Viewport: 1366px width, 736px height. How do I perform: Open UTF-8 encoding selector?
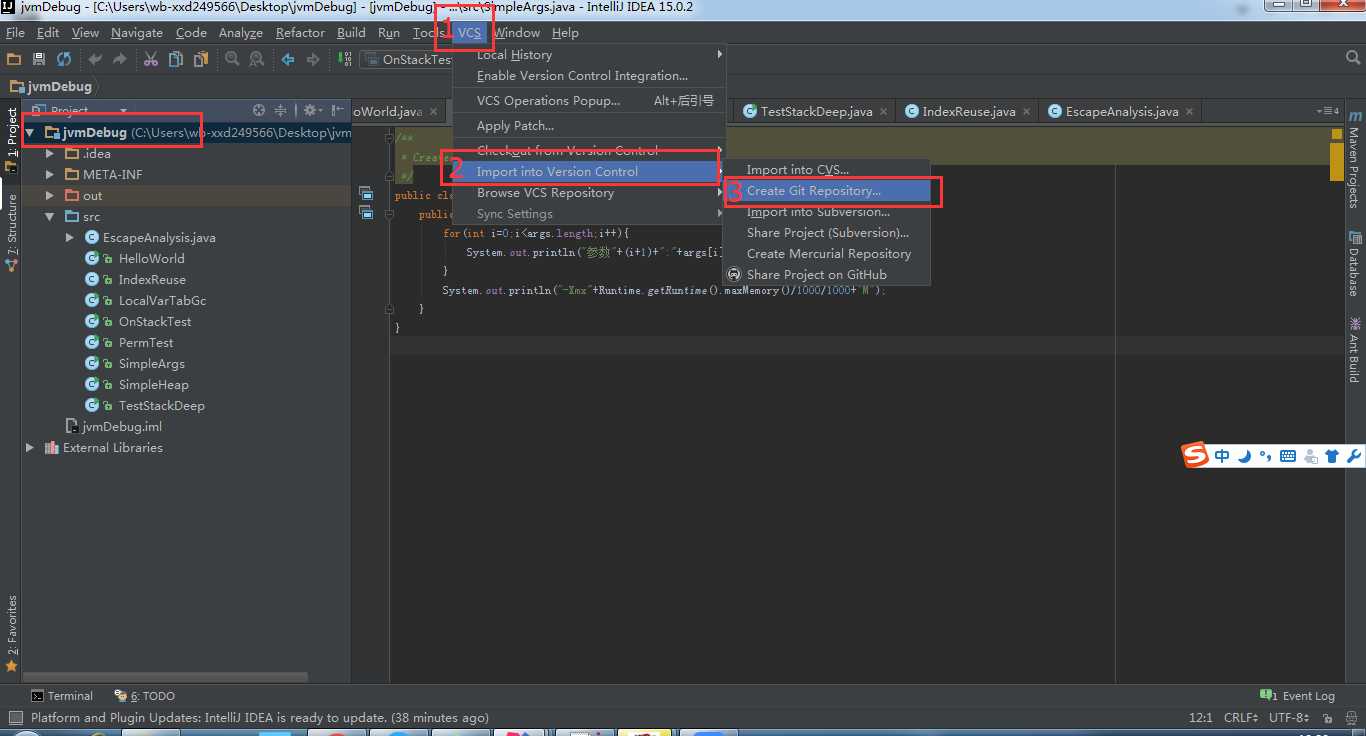pos(1289,718)
